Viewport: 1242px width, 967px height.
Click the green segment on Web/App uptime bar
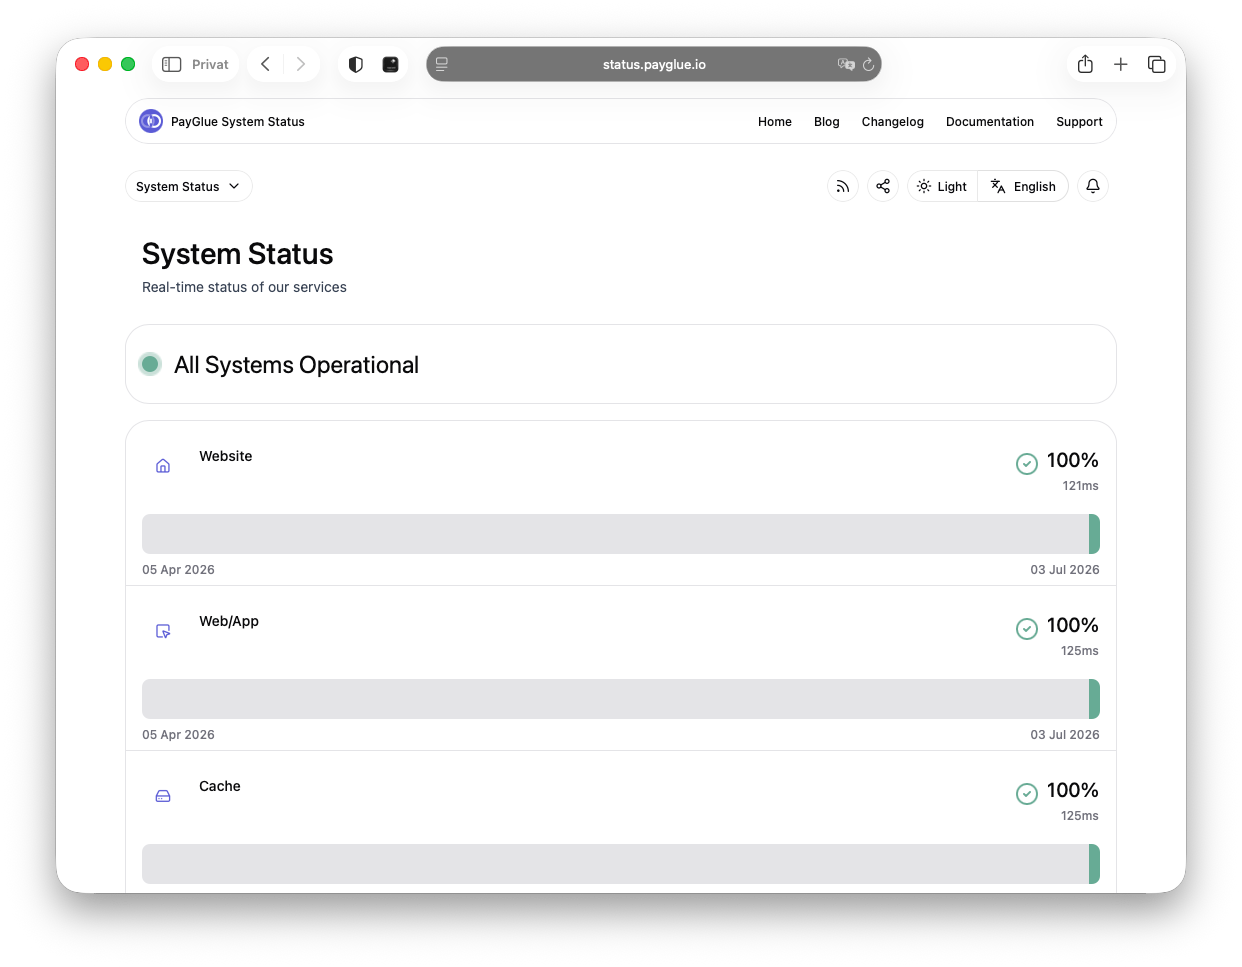(1094, 699)
